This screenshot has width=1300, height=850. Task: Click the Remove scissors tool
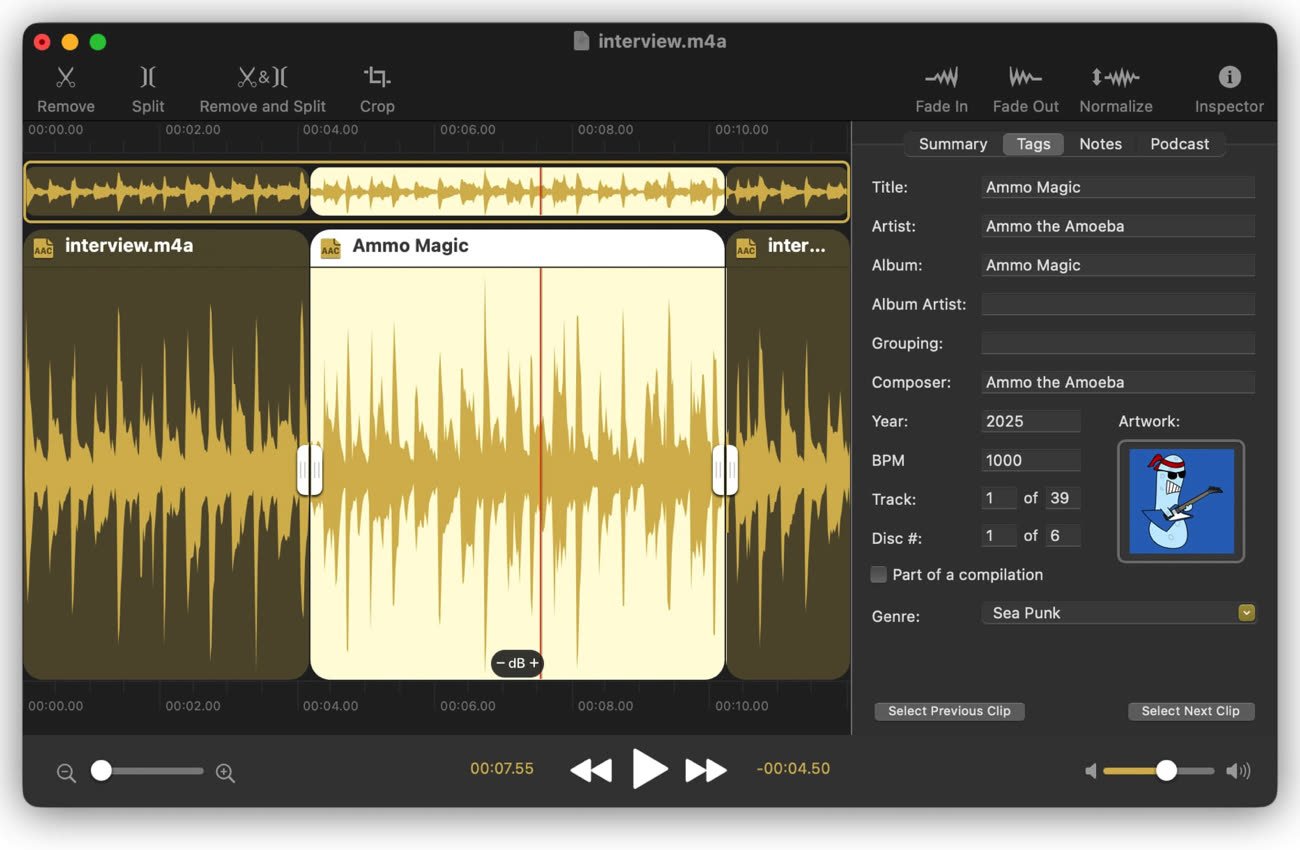66,78
